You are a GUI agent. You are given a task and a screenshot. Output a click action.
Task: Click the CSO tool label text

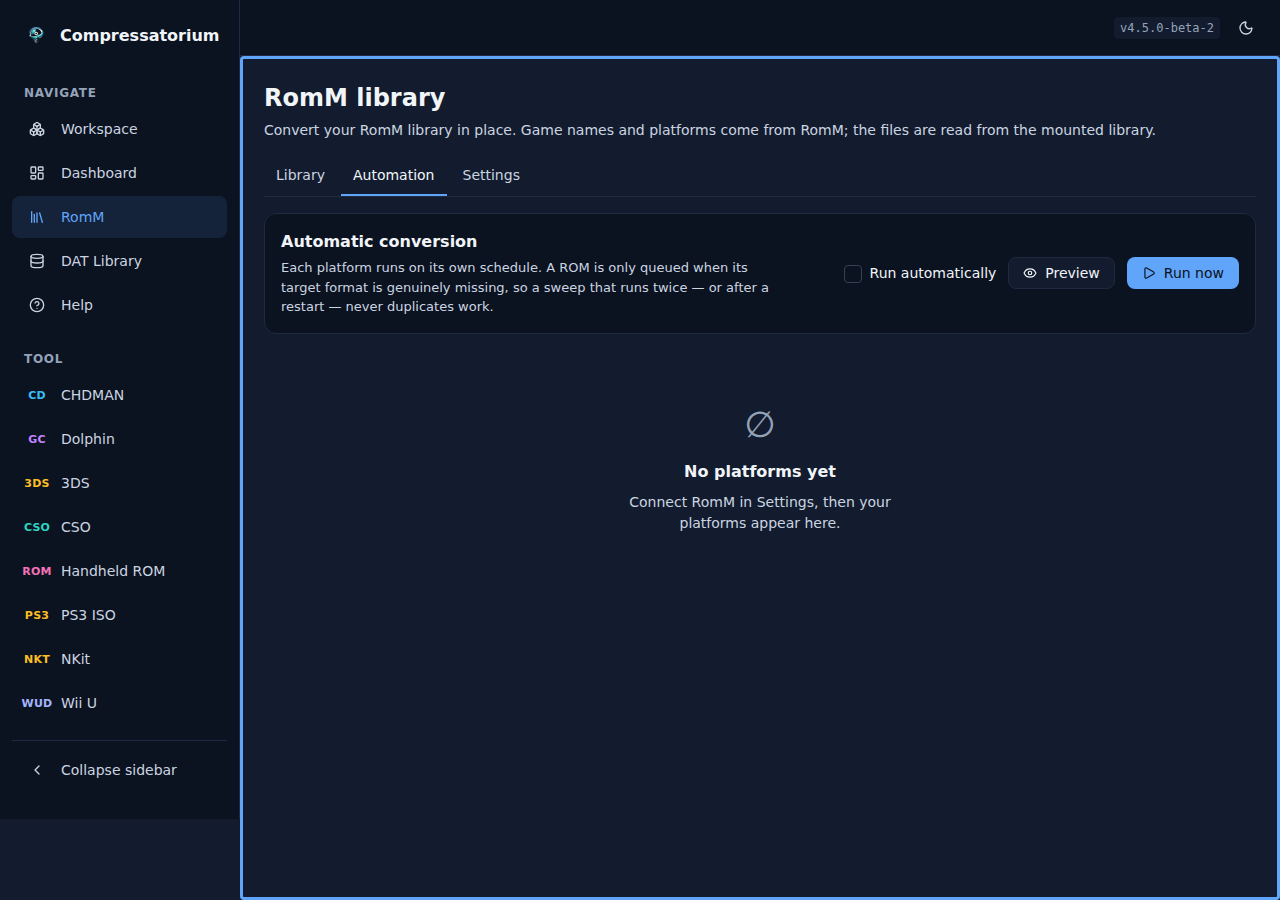click(76, 527)
